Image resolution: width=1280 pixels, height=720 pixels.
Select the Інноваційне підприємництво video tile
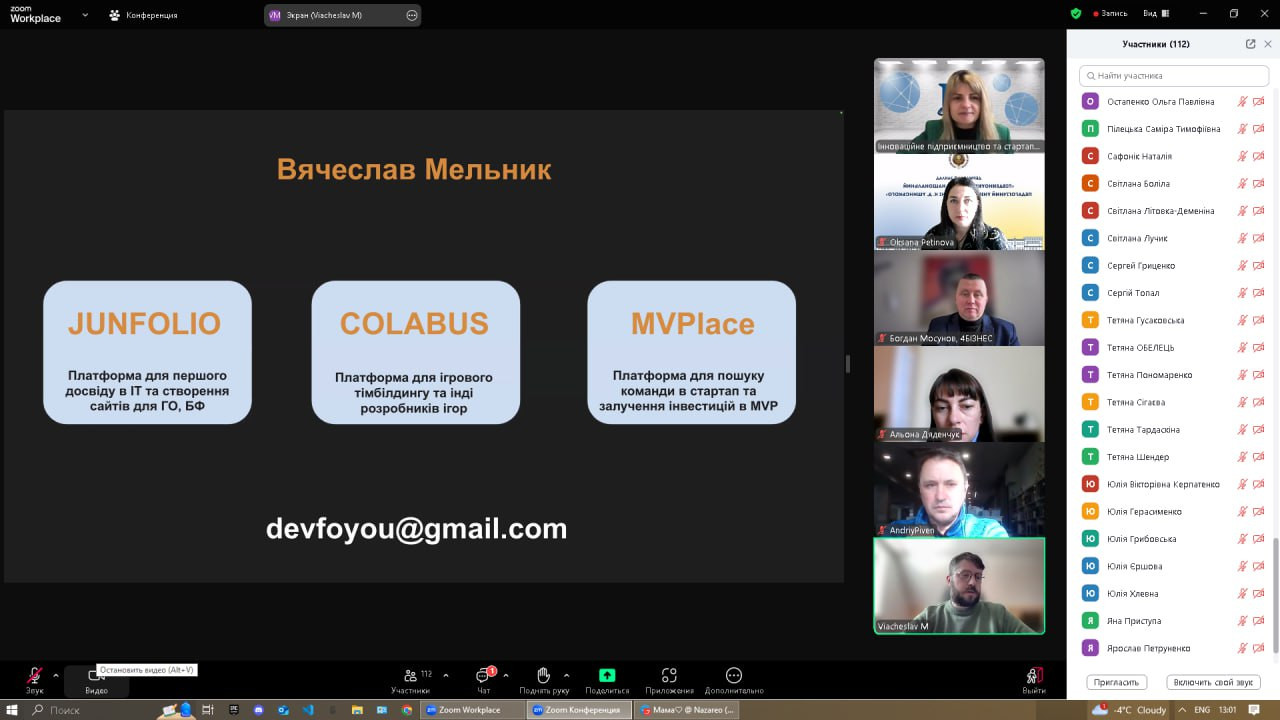tap(959, 106)
